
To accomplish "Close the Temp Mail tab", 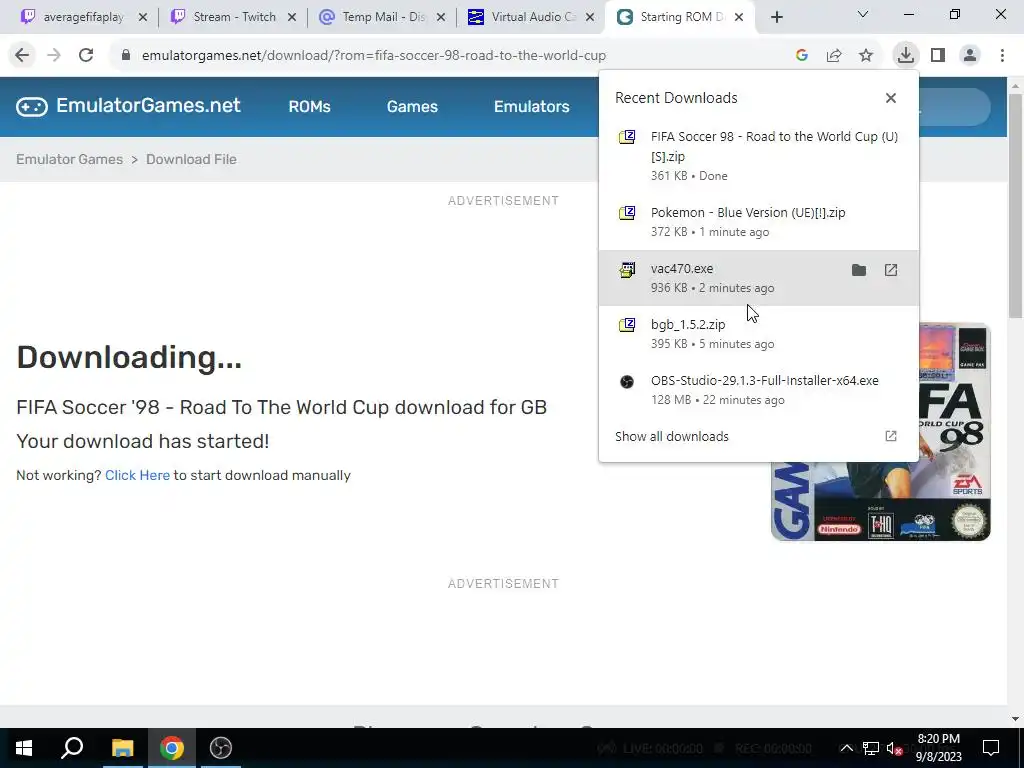I will 441,18.
